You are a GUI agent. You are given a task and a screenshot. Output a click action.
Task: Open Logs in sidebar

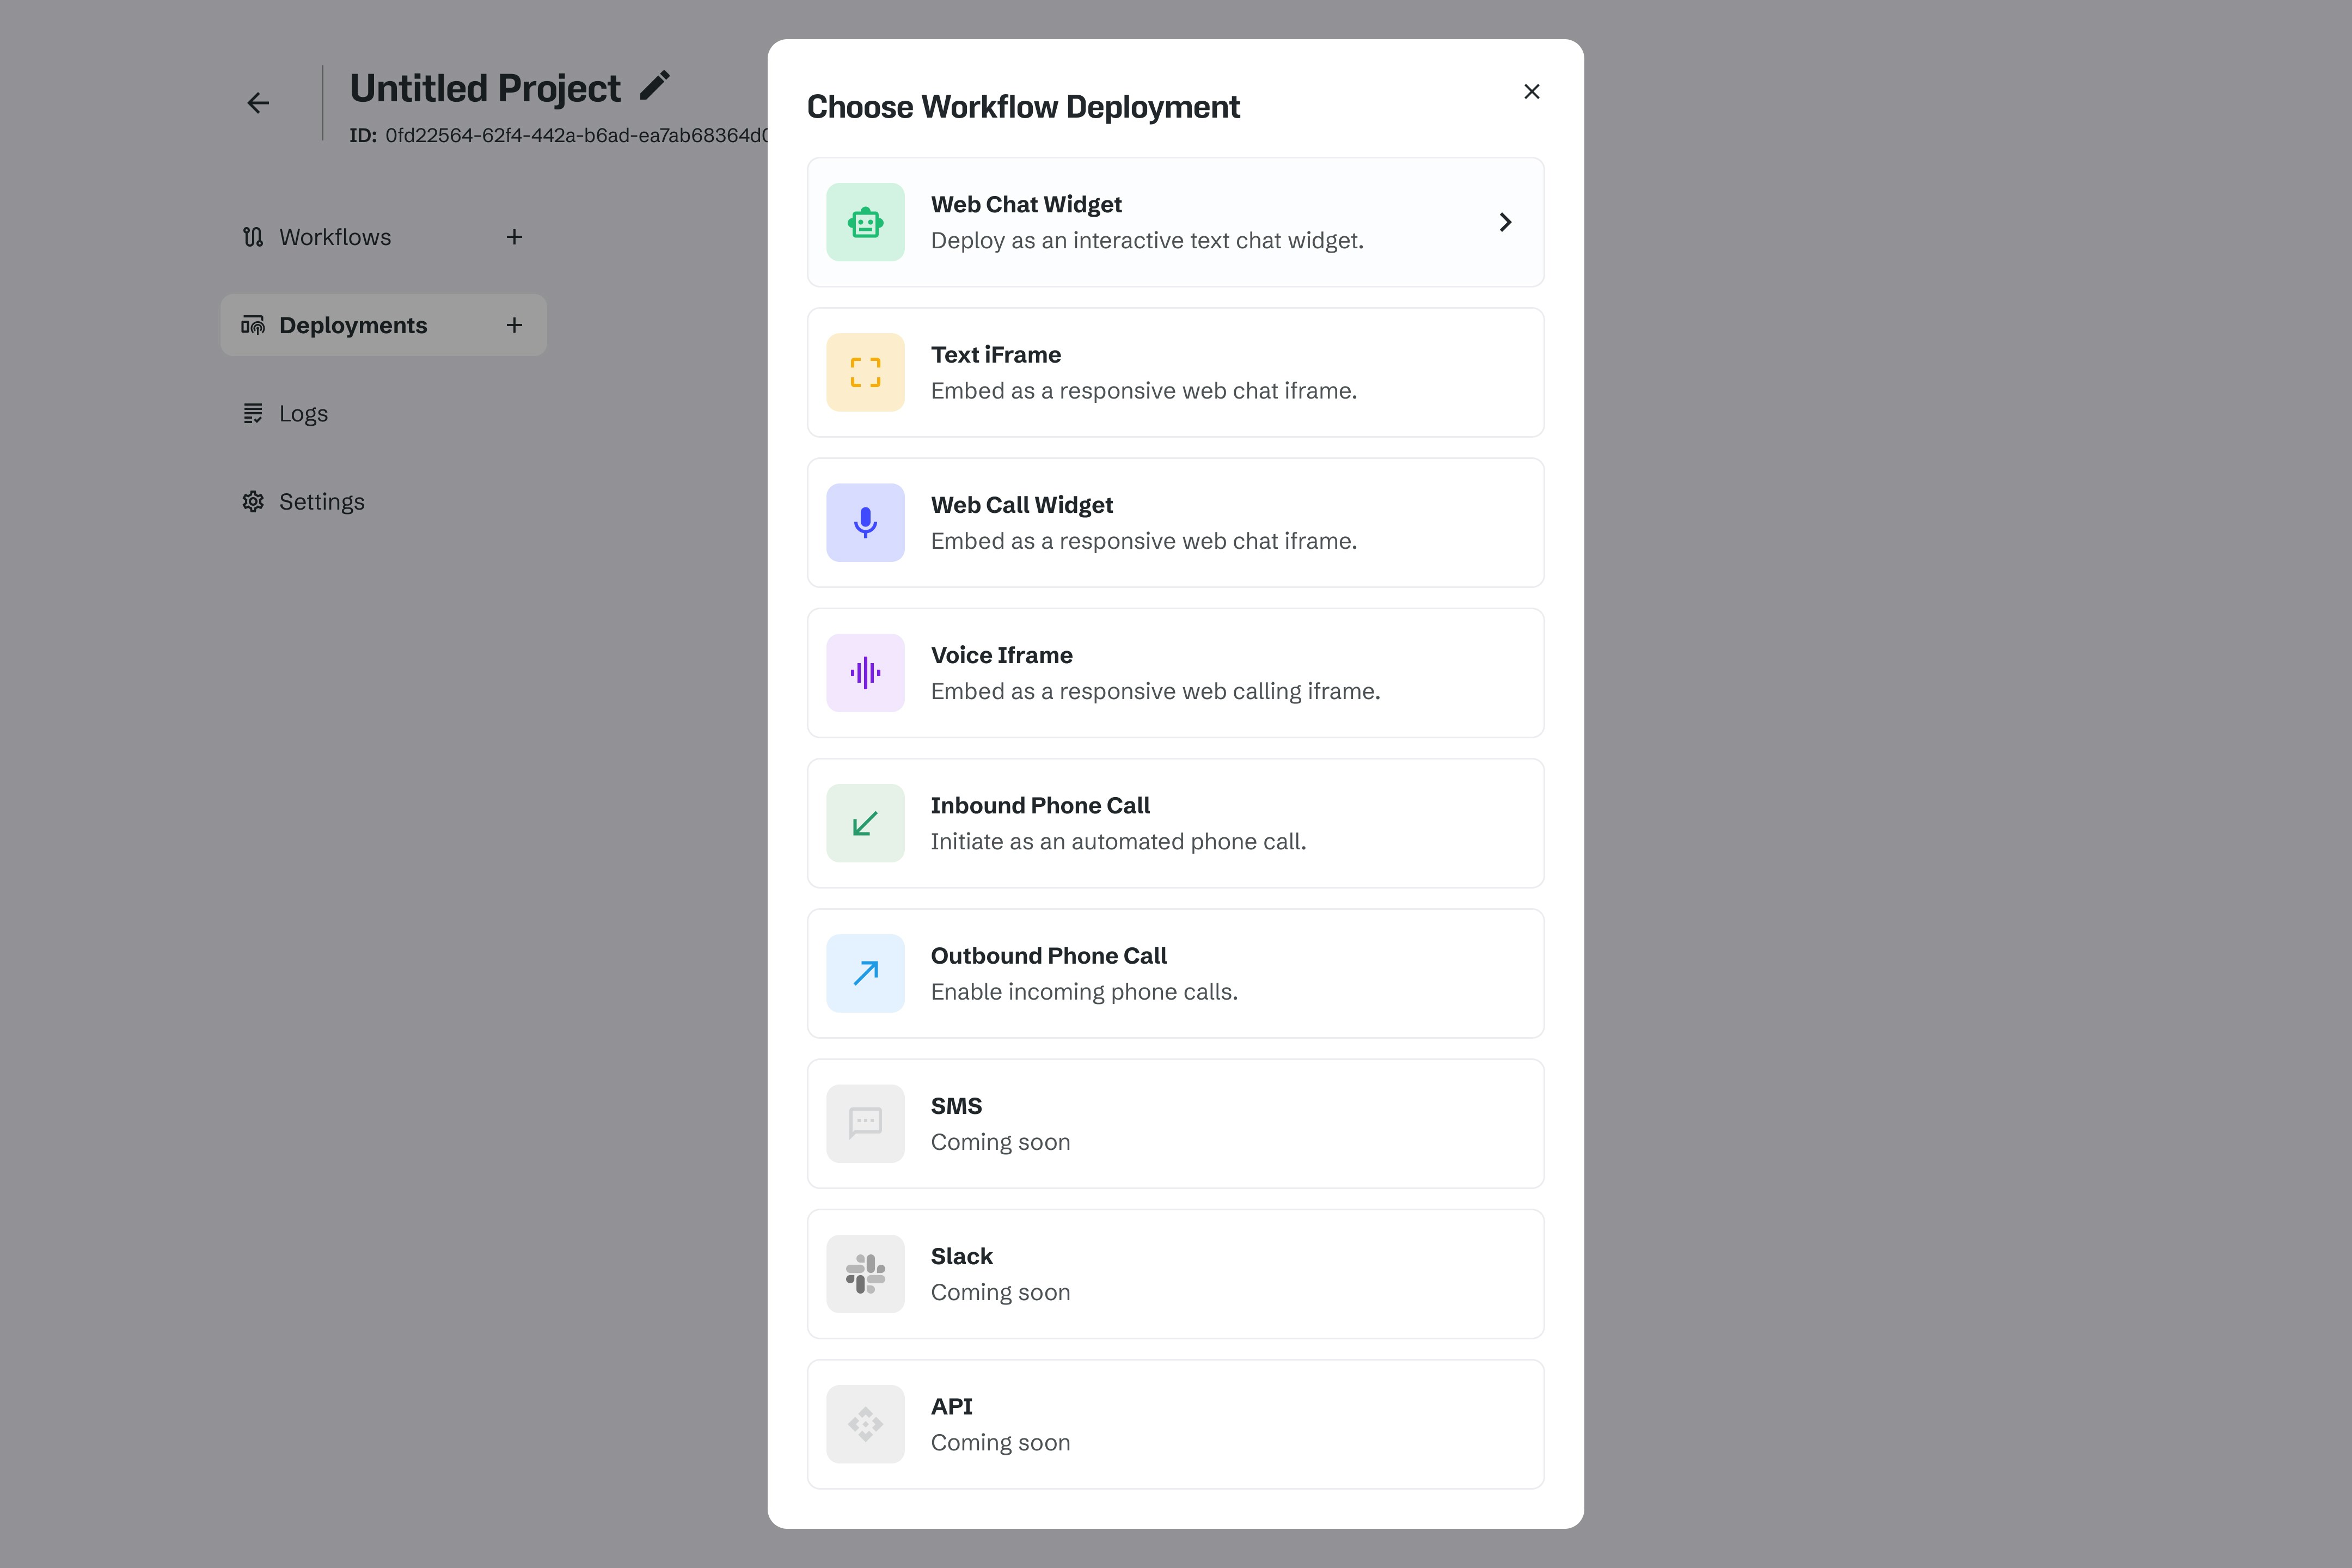pos(303,413)
